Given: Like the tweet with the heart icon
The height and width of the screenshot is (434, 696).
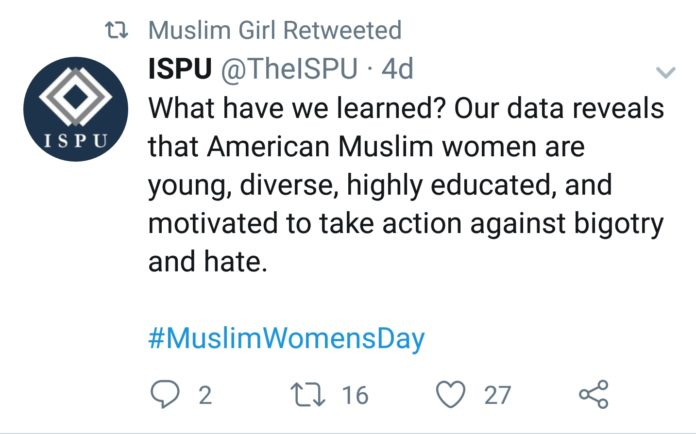Looking at the screenshot, I should click(x=451, y=394).
